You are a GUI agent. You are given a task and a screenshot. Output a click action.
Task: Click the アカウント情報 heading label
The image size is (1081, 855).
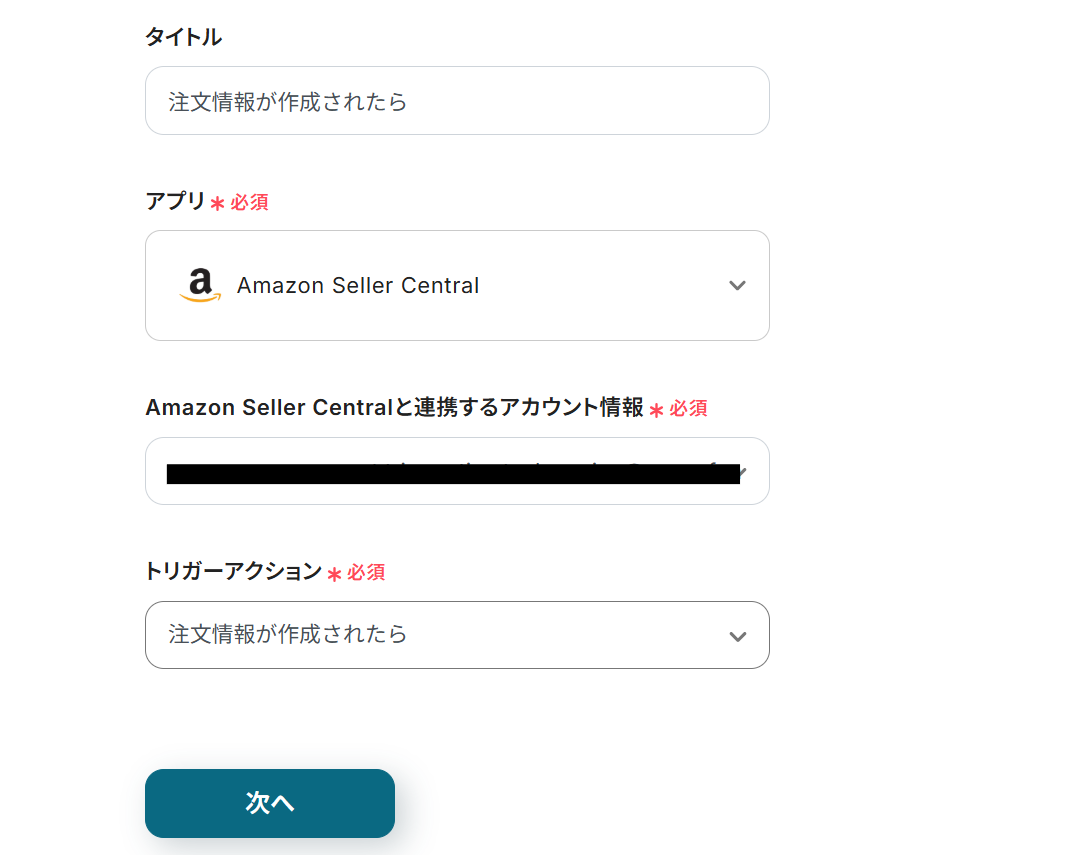(x=394, y=407)
